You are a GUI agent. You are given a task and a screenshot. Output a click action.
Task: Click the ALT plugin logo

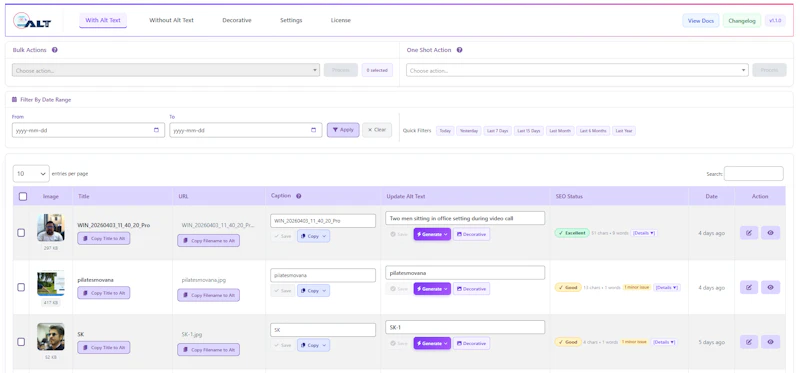(x=32, y=20)
